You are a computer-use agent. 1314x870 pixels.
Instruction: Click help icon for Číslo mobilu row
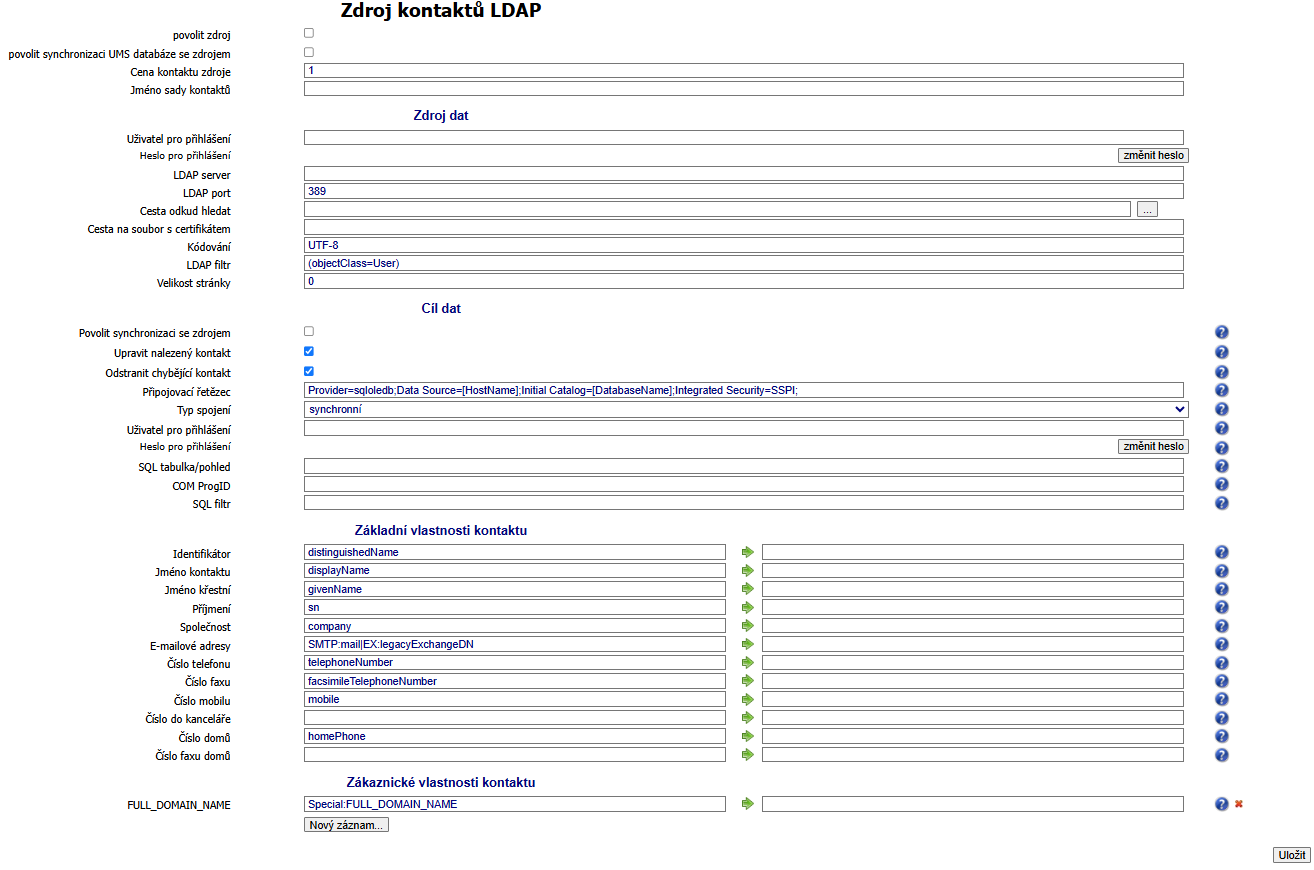(x=1221, y=700)
